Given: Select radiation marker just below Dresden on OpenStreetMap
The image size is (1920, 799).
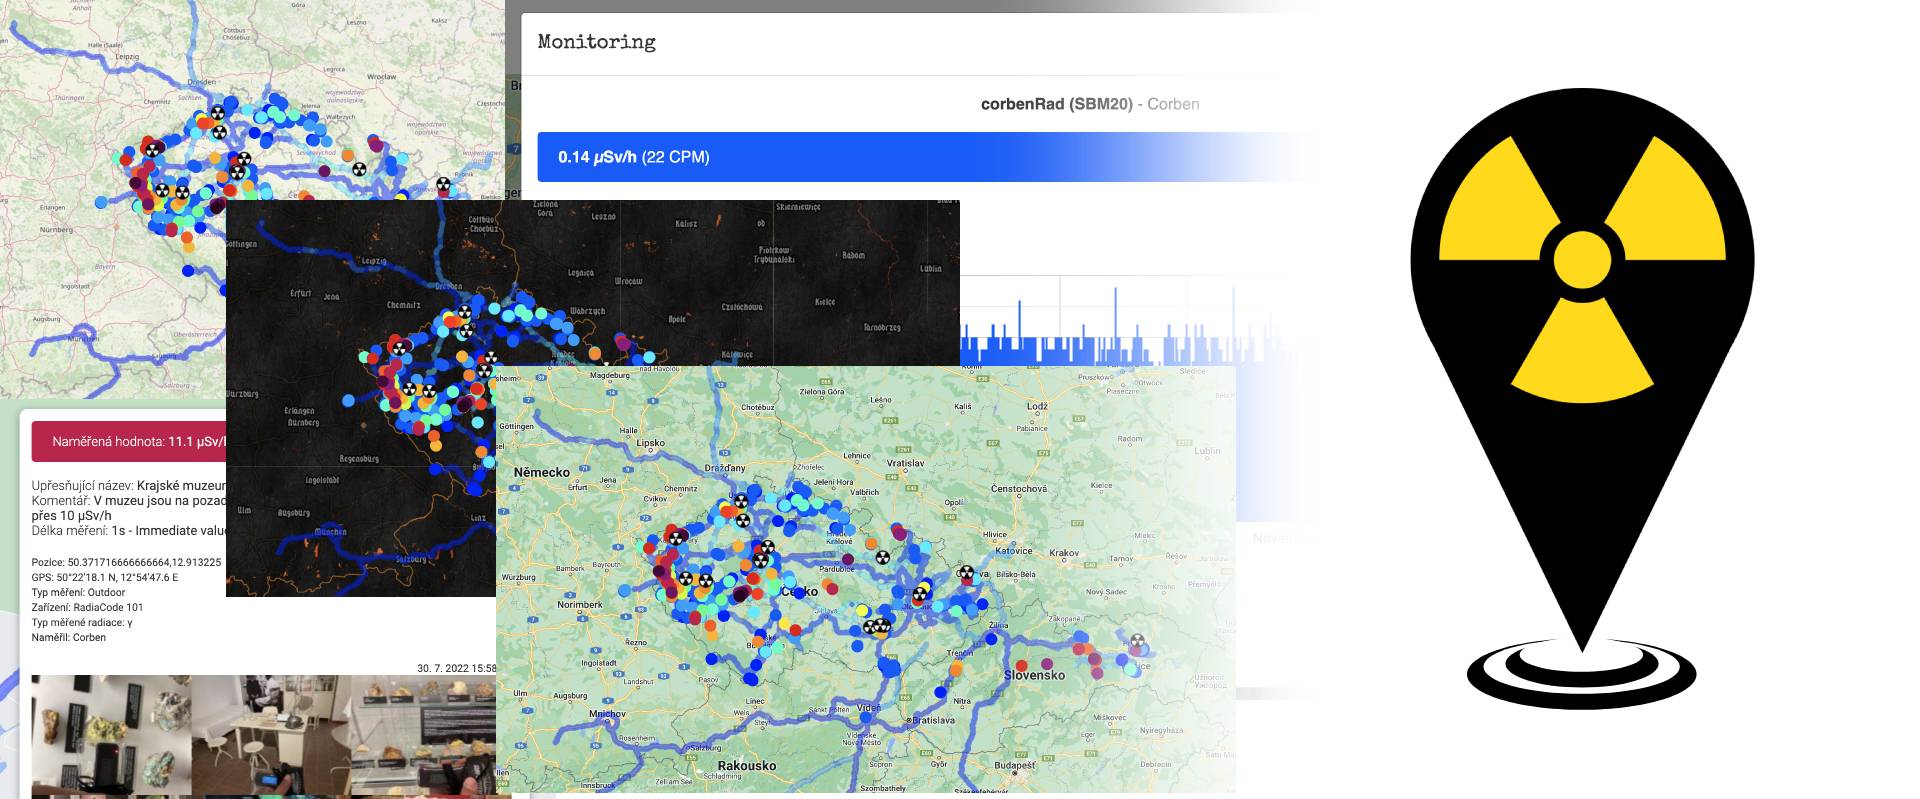Looking at the screenshot, I should (x=219, y=113).
